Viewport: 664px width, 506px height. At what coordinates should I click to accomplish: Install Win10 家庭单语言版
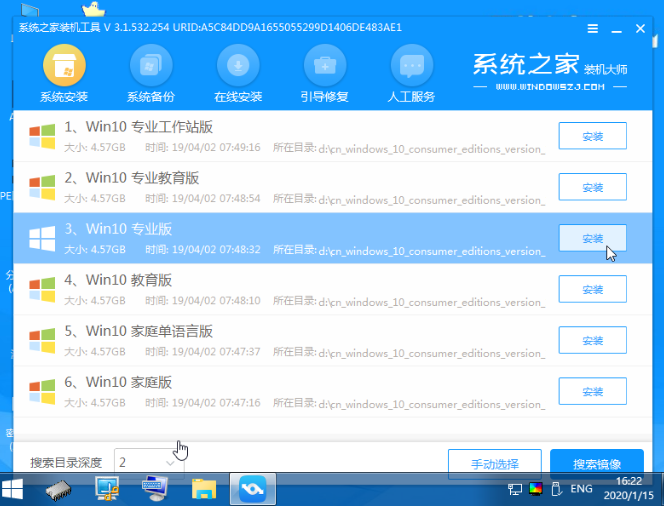(592, 340)
